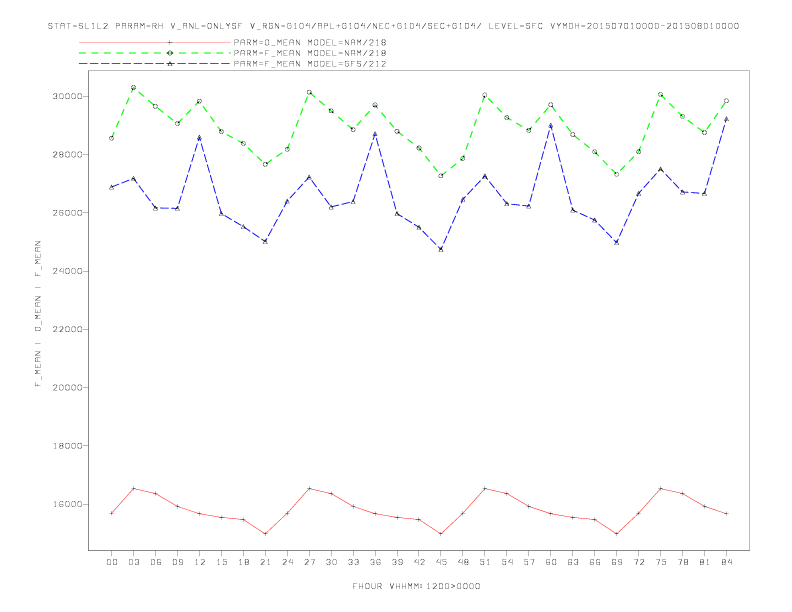Click the green dashed F_MEAN NAM/218 legend line
The width and height of the screenshot is (792, 612).
(x=155, y=53)
